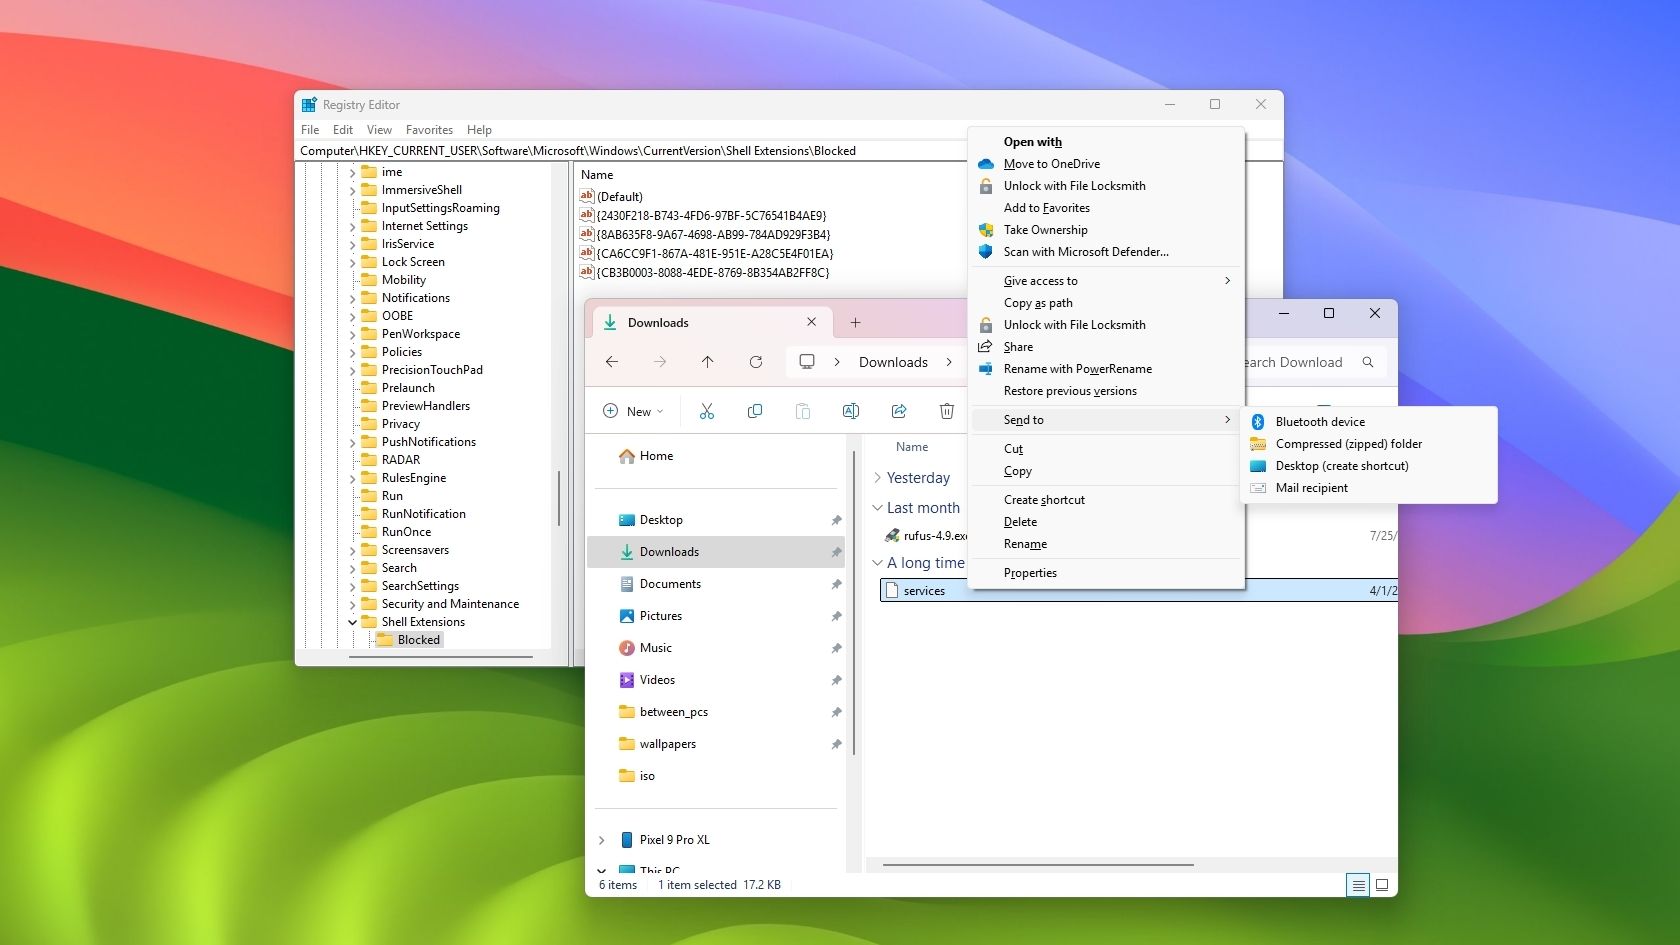Refresh the Downloads folder view
The width and height of the screenshot is (1680, 945).
pos(756,362)
